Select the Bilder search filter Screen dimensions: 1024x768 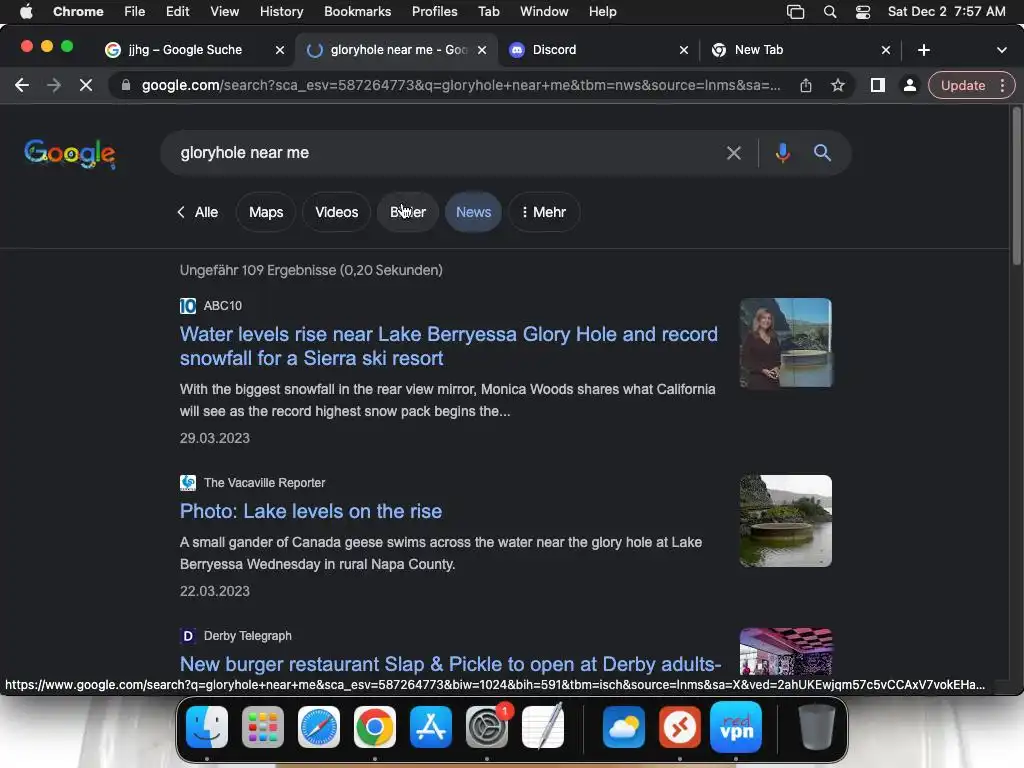[x=408, y=212]
